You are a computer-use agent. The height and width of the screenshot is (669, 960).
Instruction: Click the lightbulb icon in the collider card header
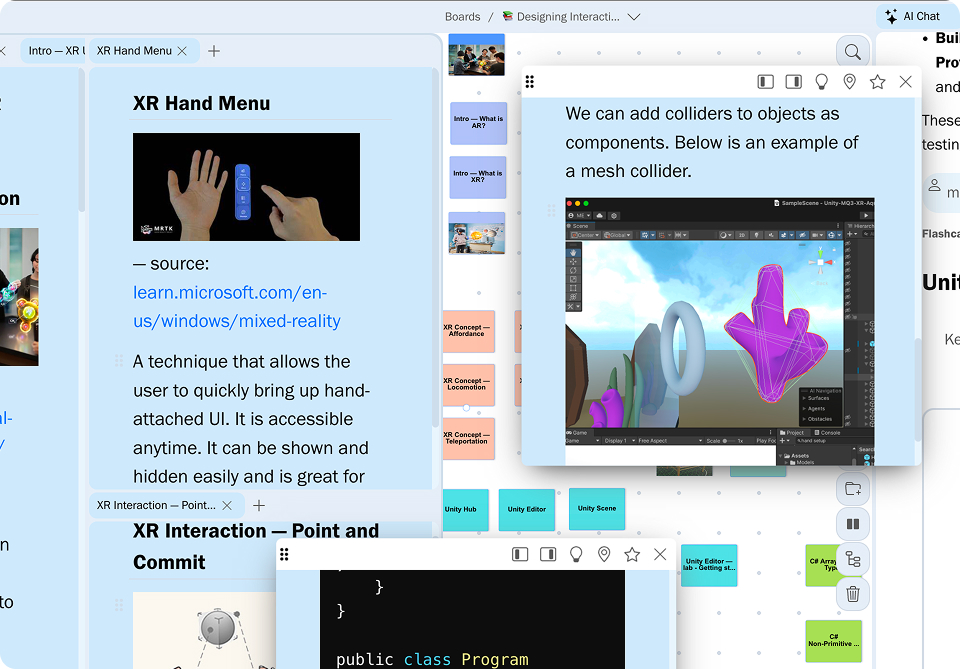[821, 82]
